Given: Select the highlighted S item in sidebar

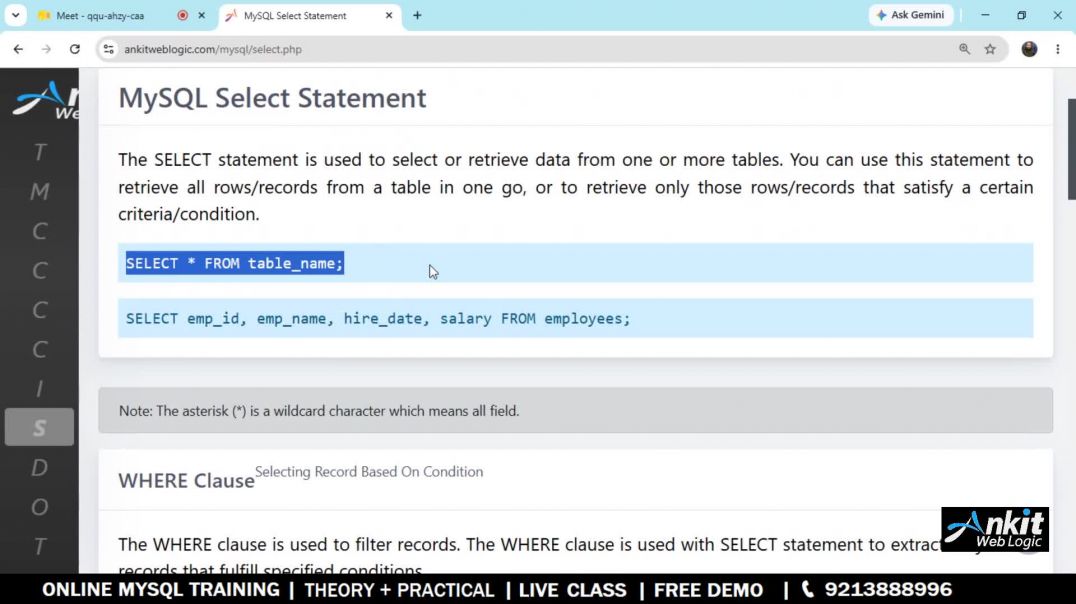Looking at the screenshot, I should 40,428.
